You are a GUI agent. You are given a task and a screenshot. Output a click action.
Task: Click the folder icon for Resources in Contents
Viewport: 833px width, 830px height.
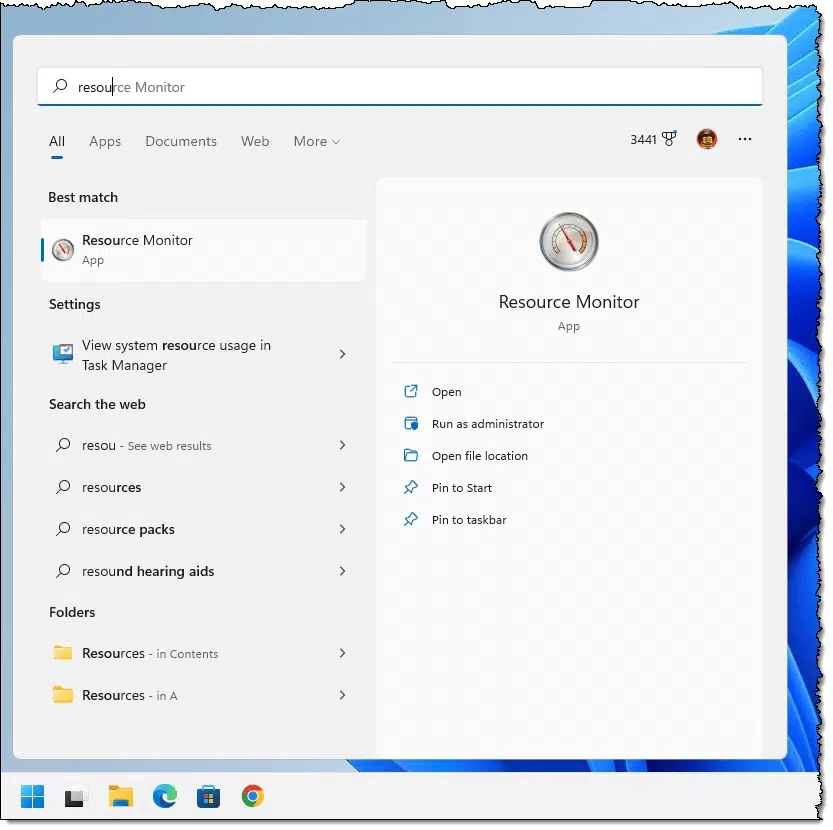tap(63, 653)
